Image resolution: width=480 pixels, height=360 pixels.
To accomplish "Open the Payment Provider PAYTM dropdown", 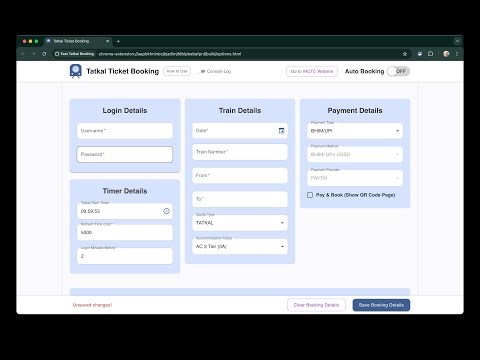I will pyautogui.click(x=355, y=178).
